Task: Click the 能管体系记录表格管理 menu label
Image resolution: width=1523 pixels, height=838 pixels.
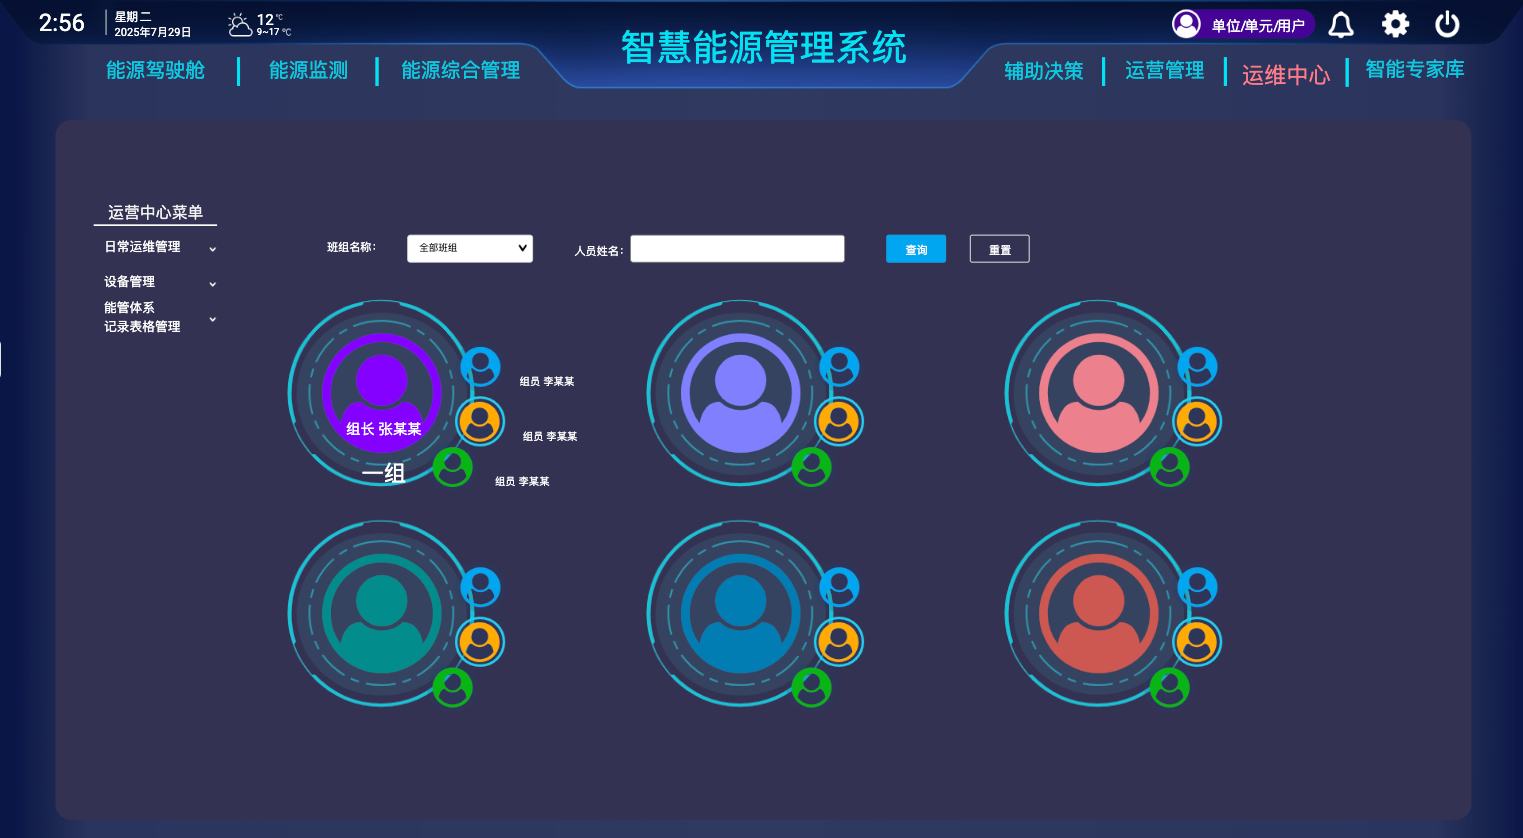Action: [142, 317]
